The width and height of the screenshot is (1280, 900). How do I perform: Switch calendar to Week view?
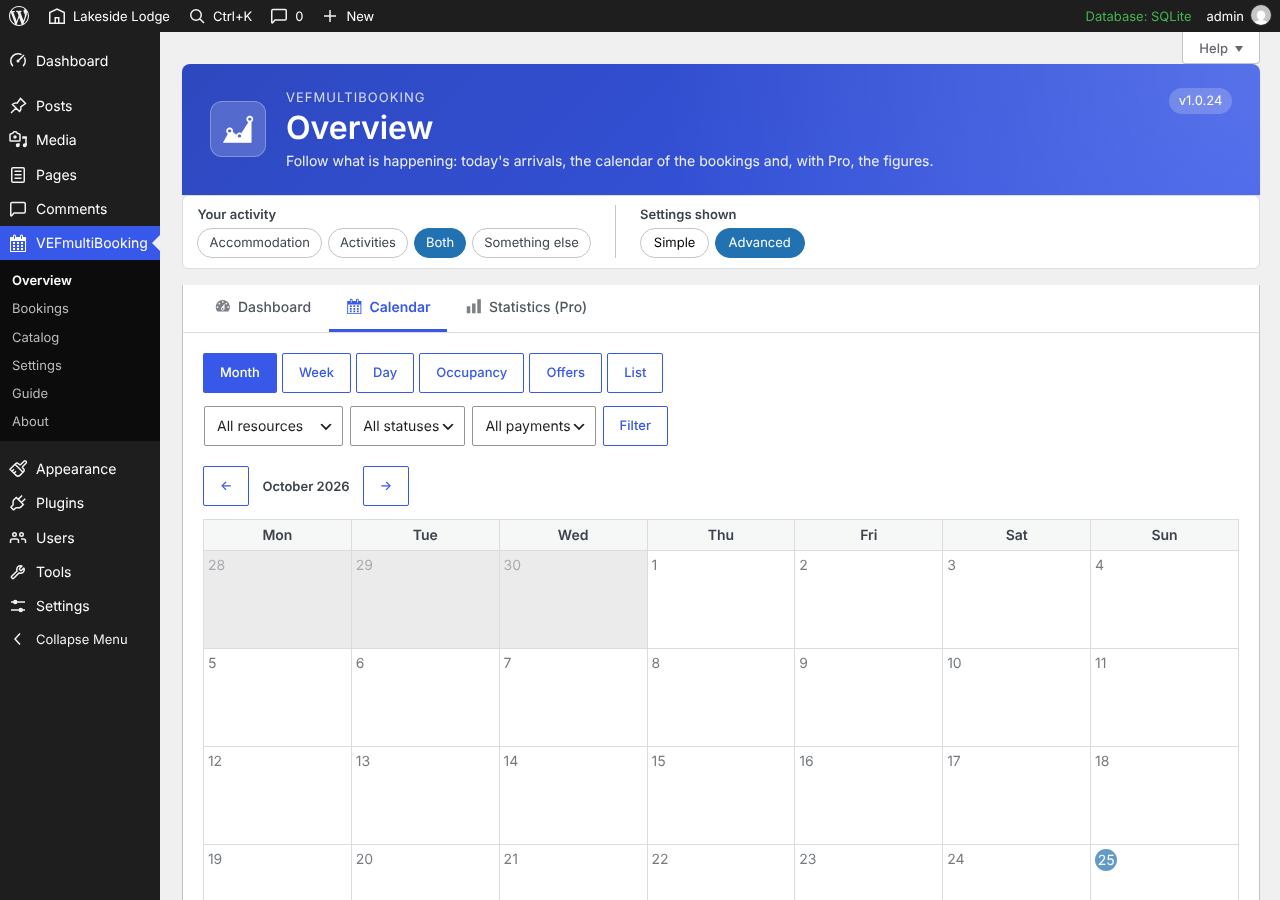[x=316, y=373]
